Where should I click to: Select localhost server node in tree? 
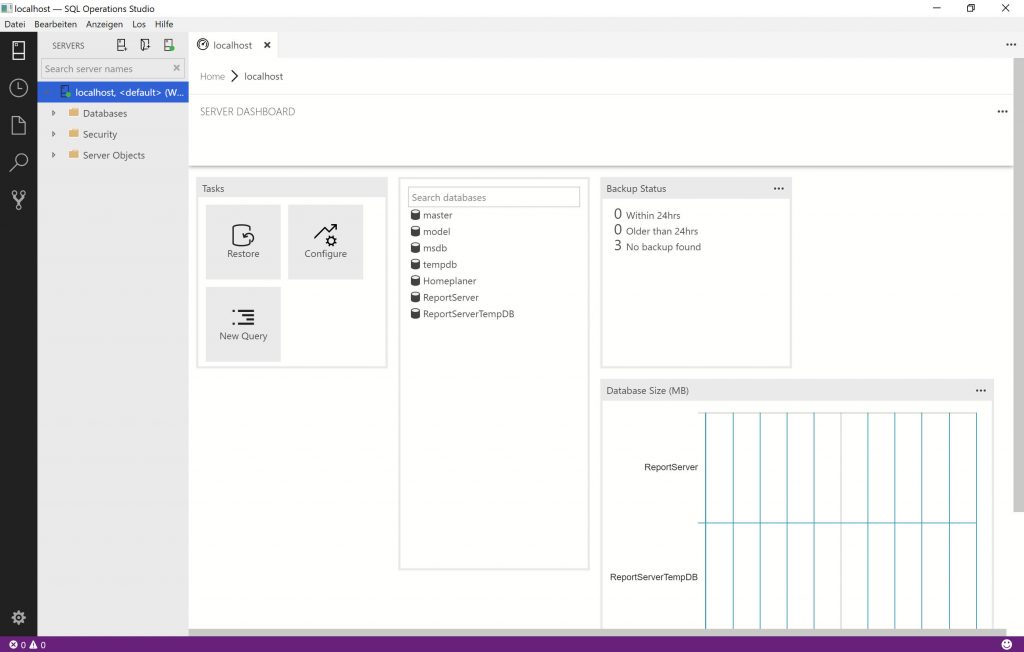[113, 92]
